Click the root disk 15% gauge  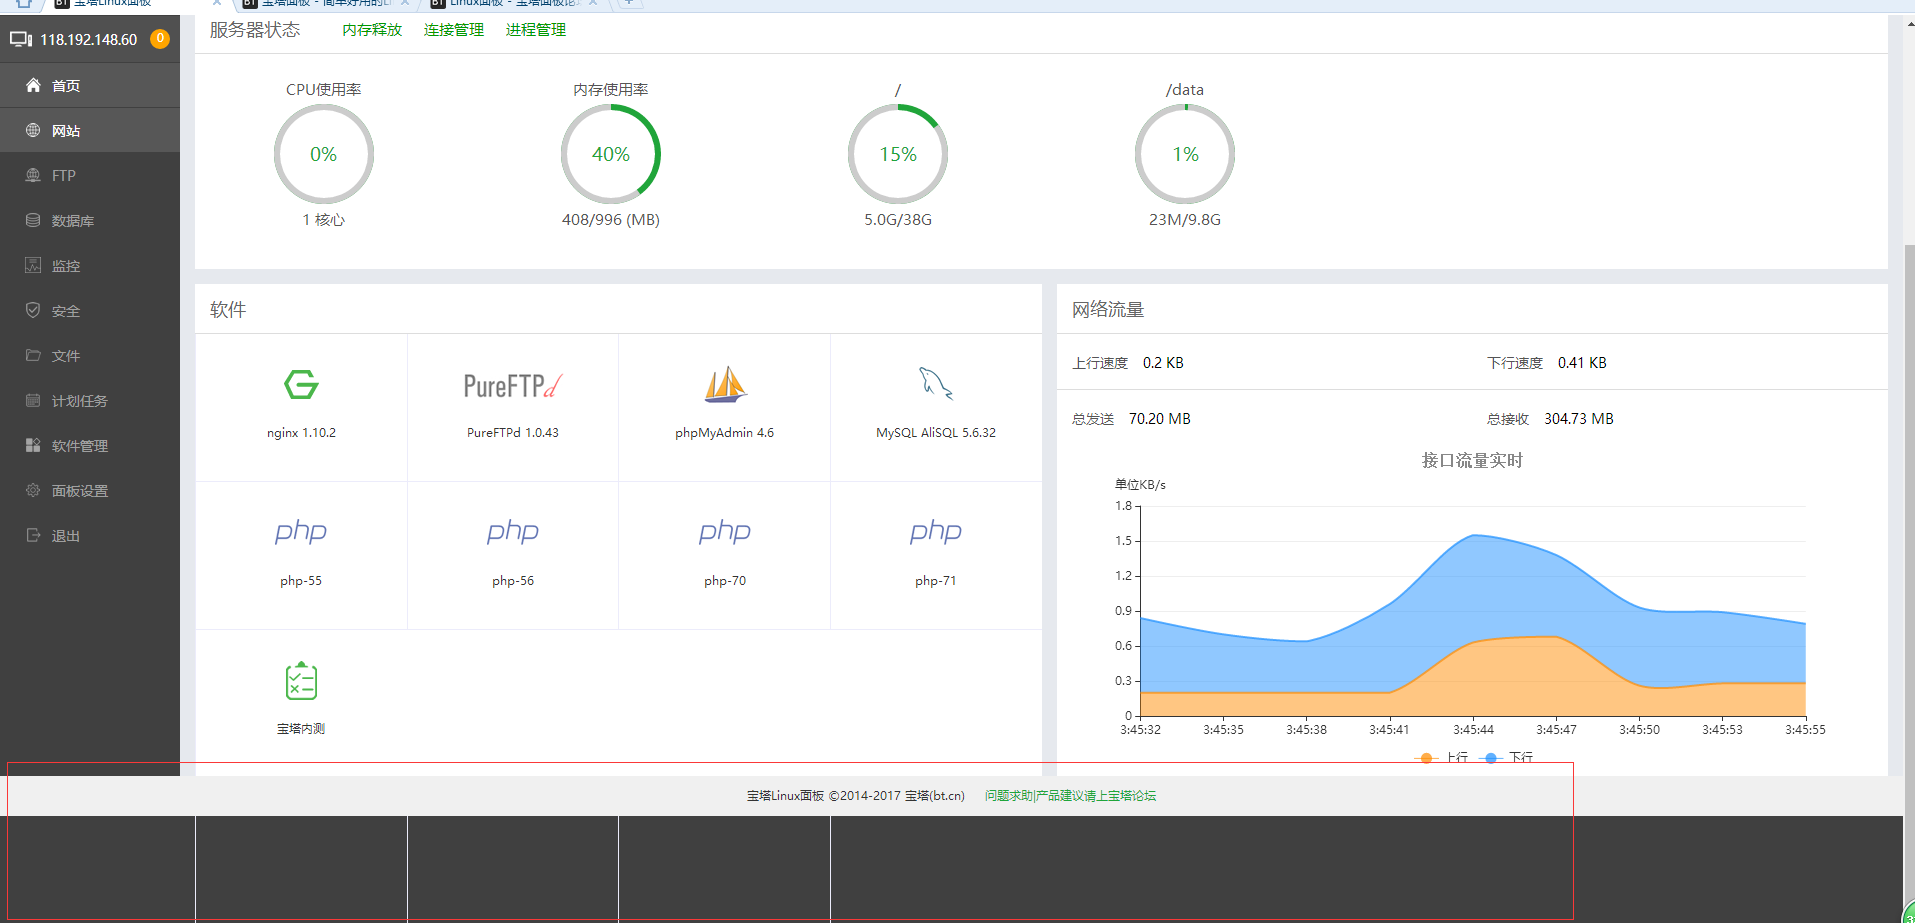tap(898, 154)
